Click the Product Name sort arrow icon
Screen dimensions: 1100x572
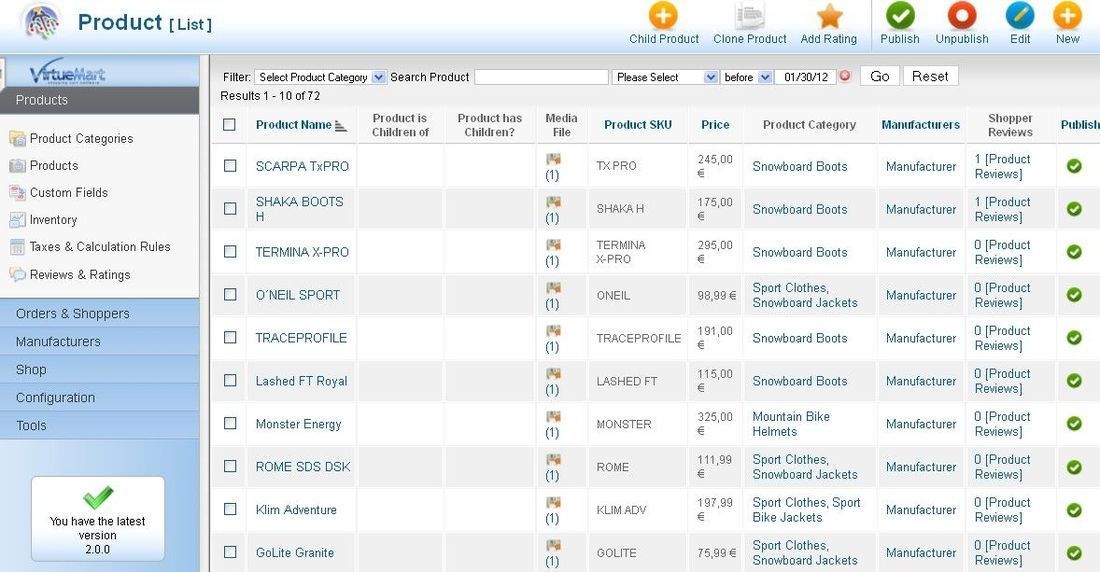(341, 126)
